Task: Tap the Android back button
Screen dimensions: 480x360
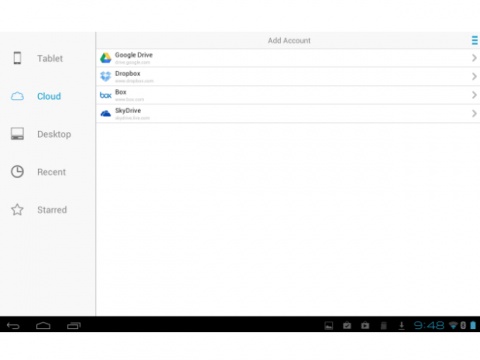Action: 13,326
